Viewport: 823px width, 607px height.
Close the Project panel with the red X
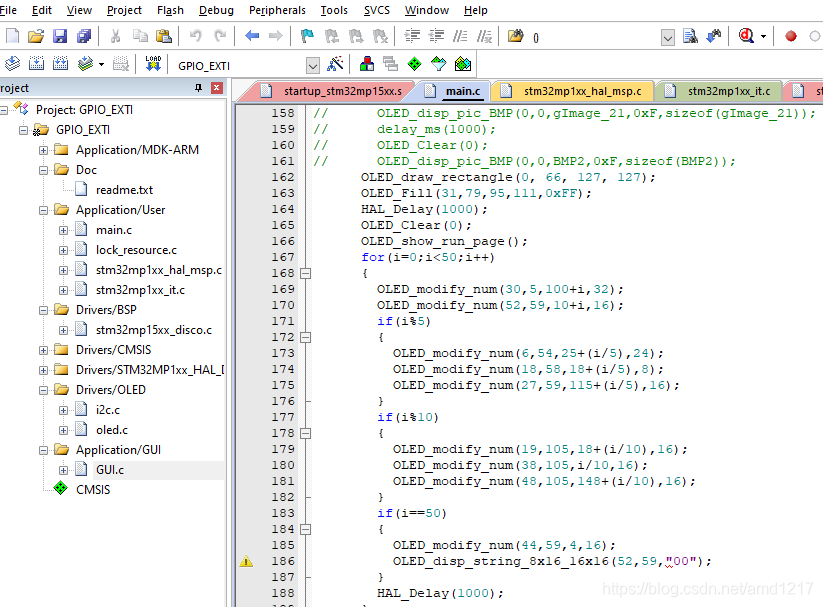(x=216, y=88)
